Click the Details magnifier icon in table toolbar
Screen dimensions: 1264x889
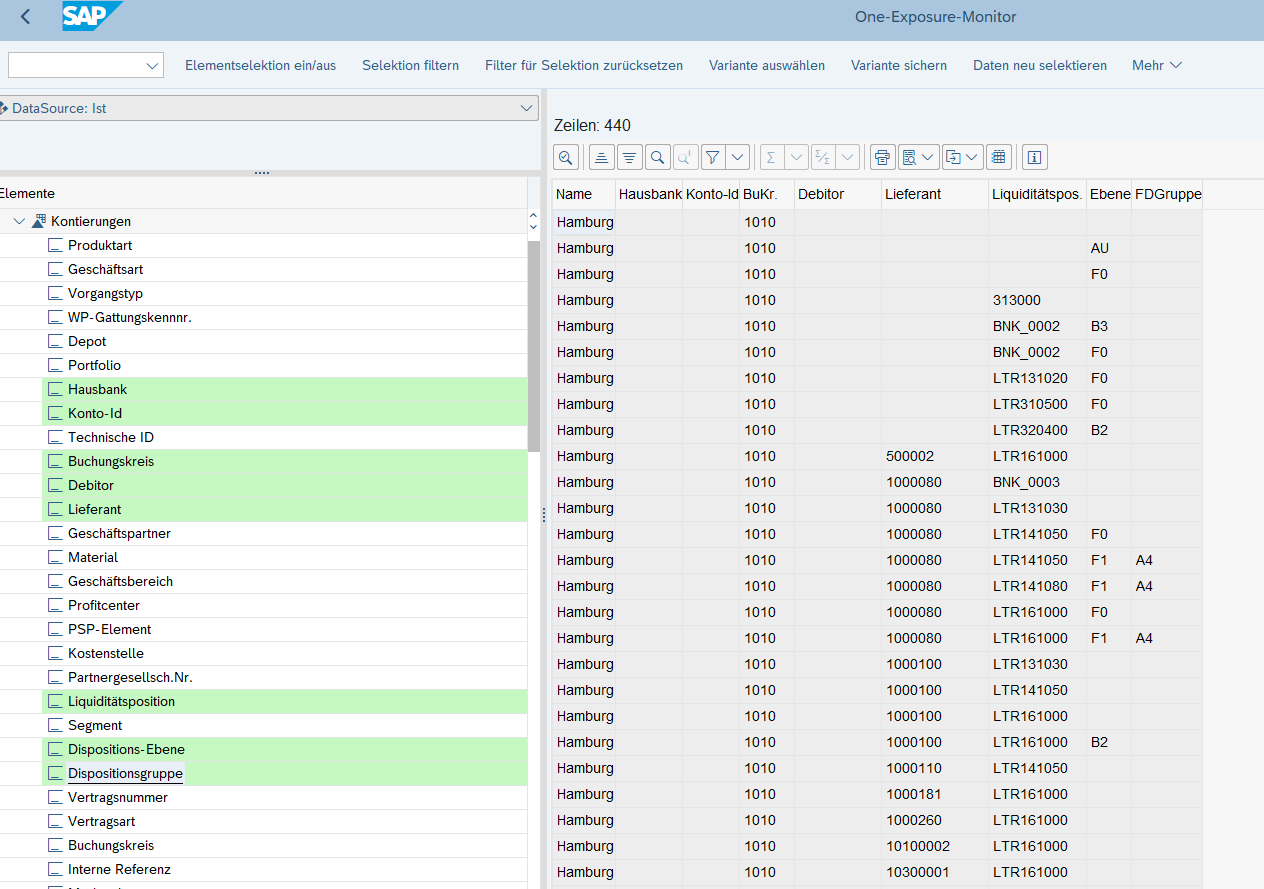[566, 157]
